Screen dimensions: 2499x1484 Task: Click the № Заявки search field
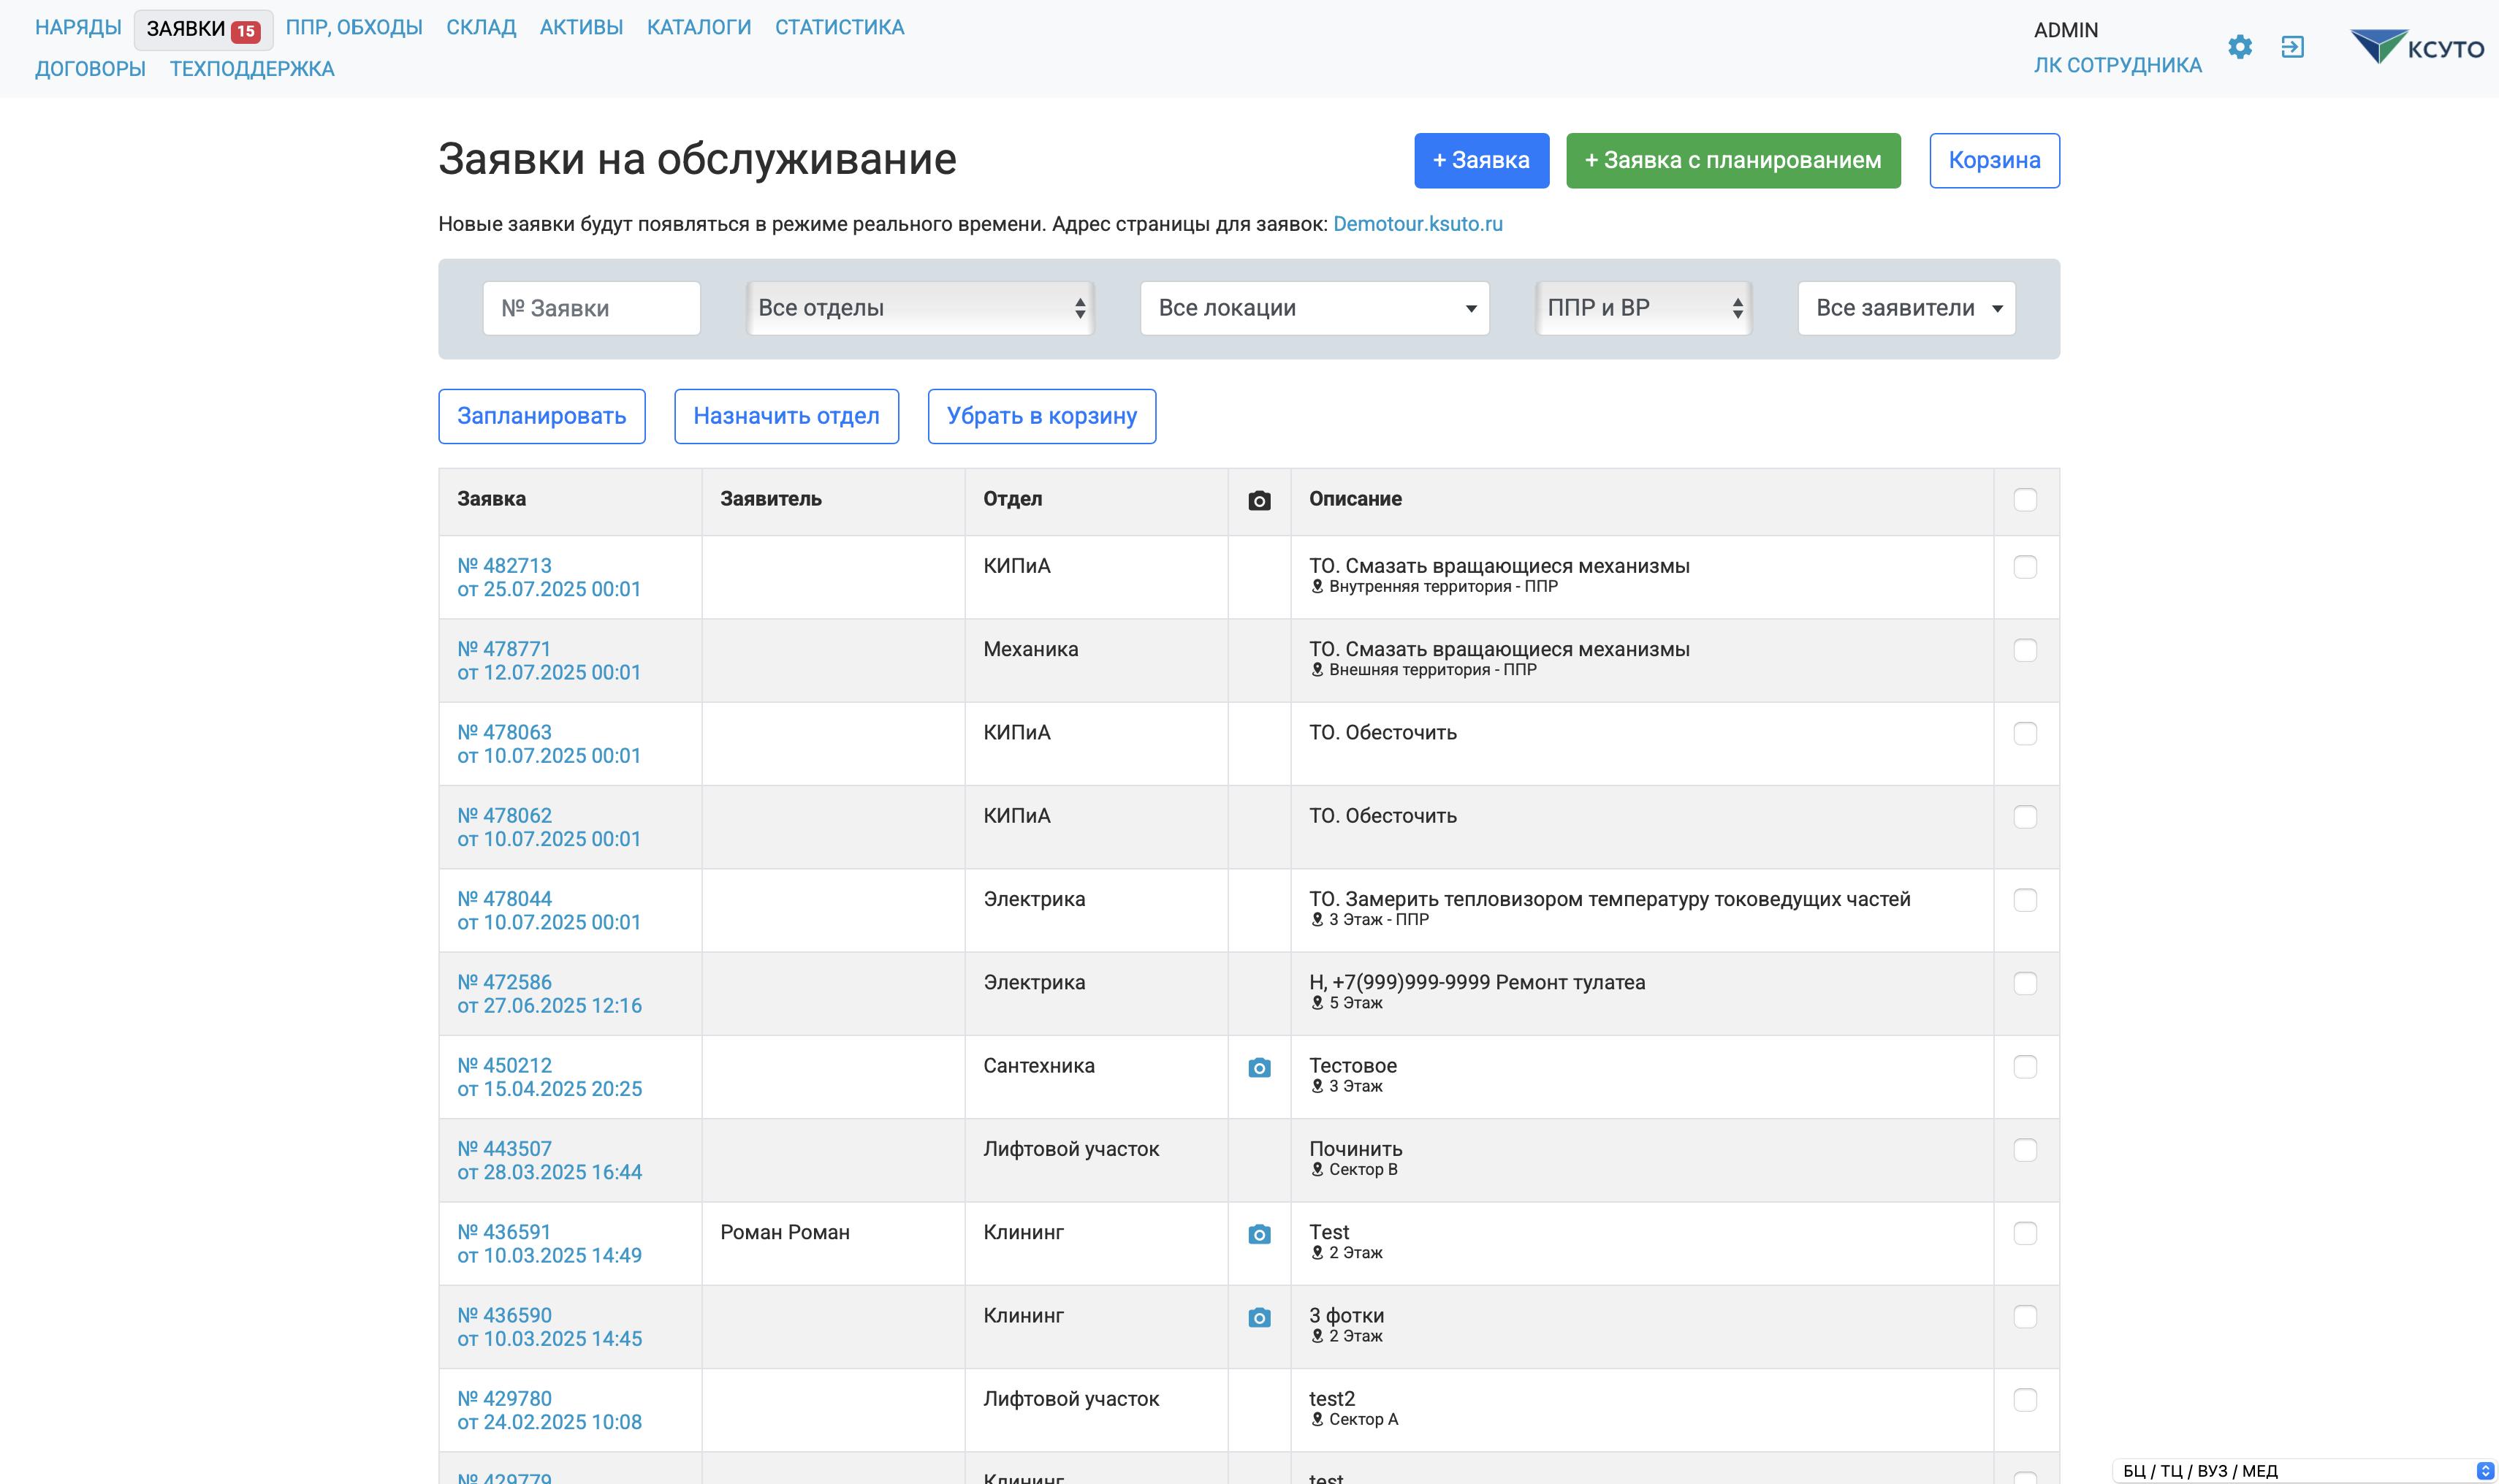tap(591, 308)
